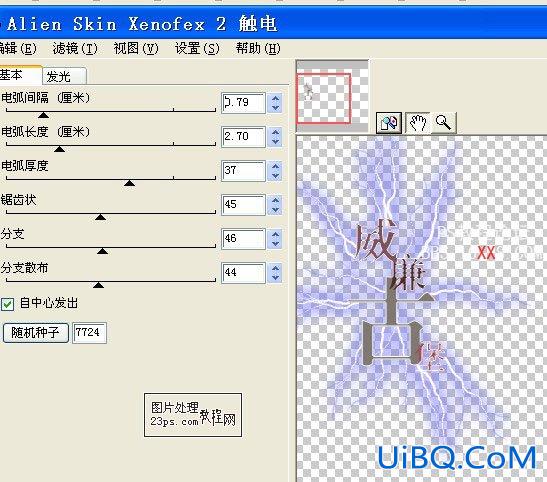Increase 电弧间隔 with the up arrow
Viewport: 547px width, 482px height.
click(275, 98)
